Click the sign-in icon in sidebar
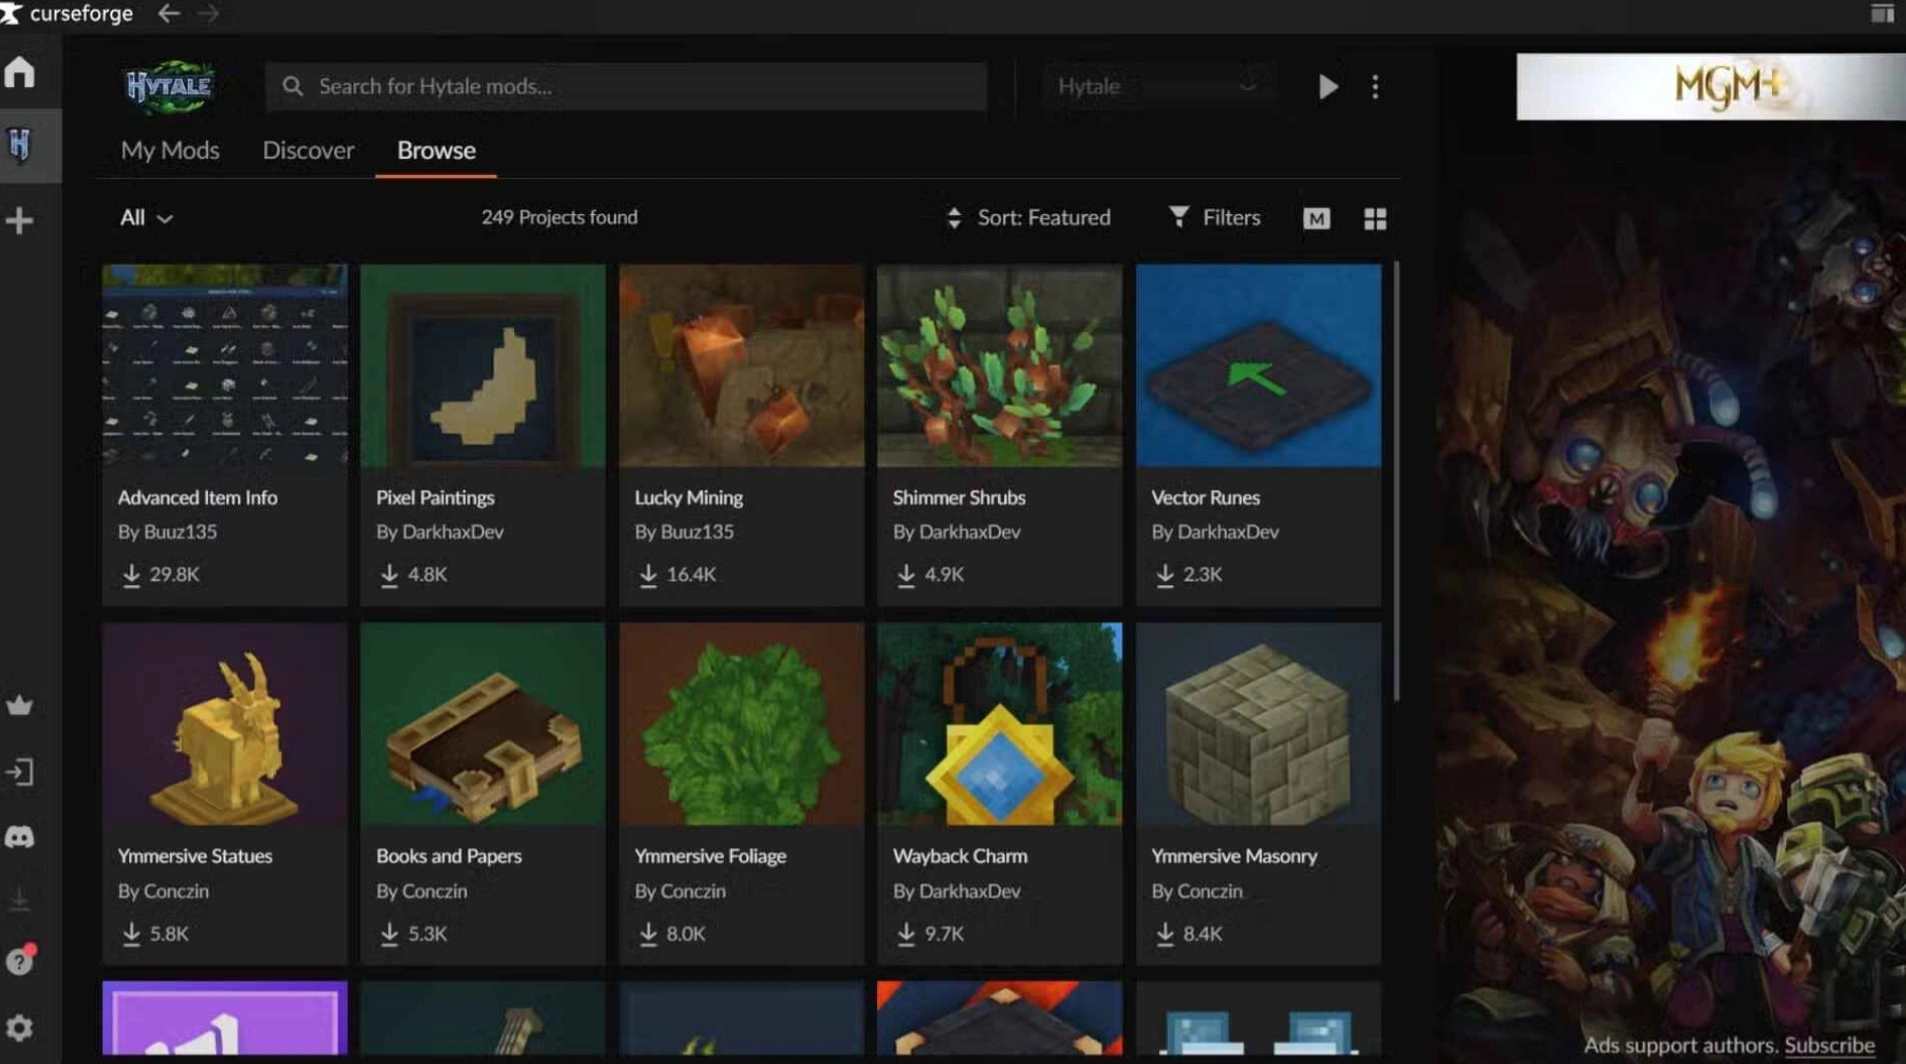The height and width of the screenshot is (1064, 1906). pyautogui.click(x=20, y=772)
